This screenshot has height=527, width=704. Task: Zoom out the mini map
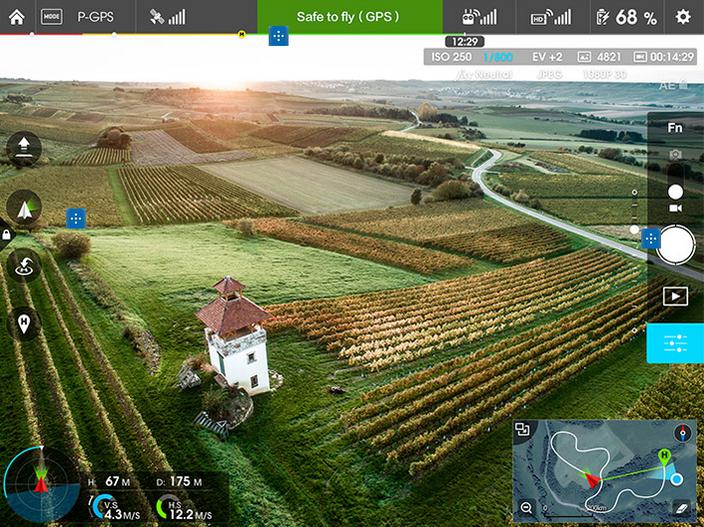[526, 508]
